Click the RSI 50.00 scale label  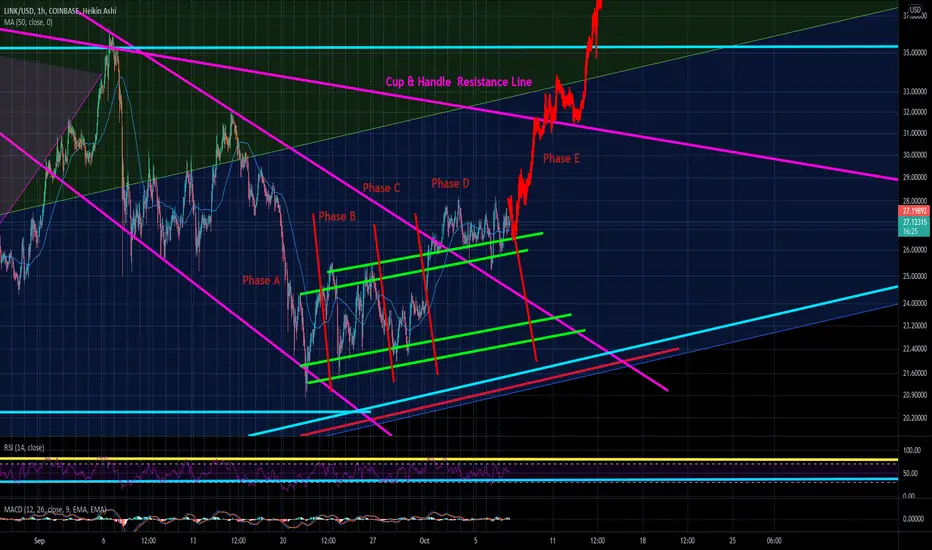912,474
